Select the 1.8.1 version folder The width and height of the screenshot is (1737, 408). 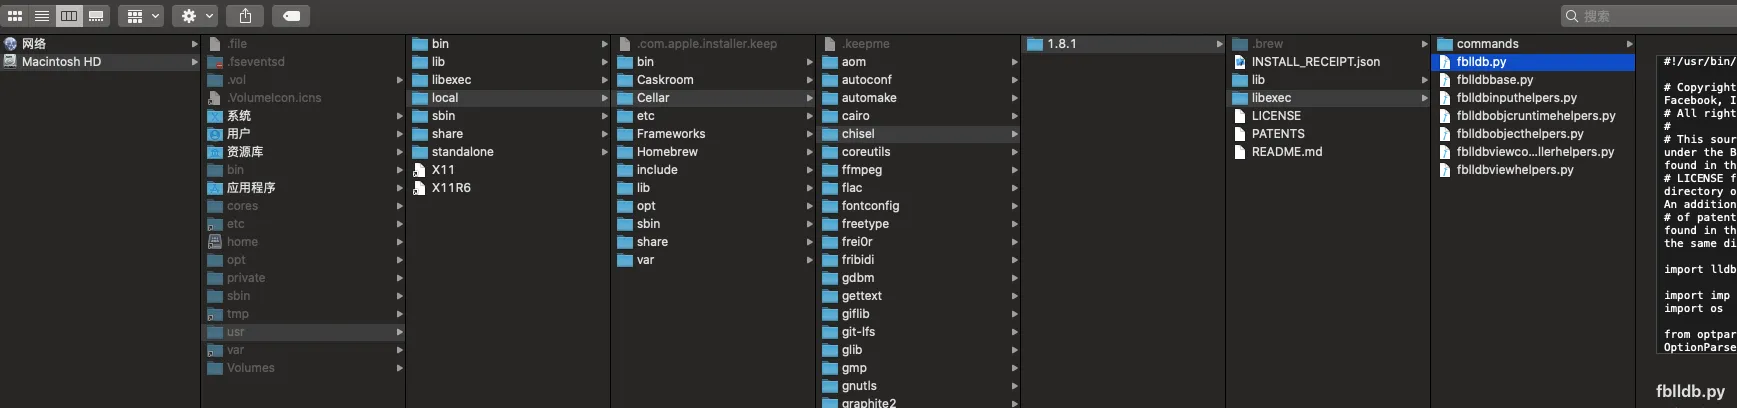coord(1061,44)
